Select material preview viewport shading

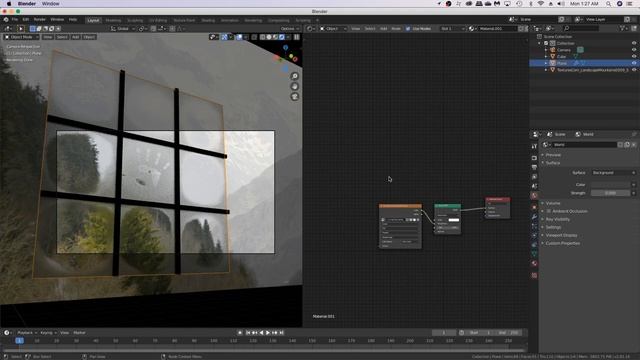click(x=275, y=37)
